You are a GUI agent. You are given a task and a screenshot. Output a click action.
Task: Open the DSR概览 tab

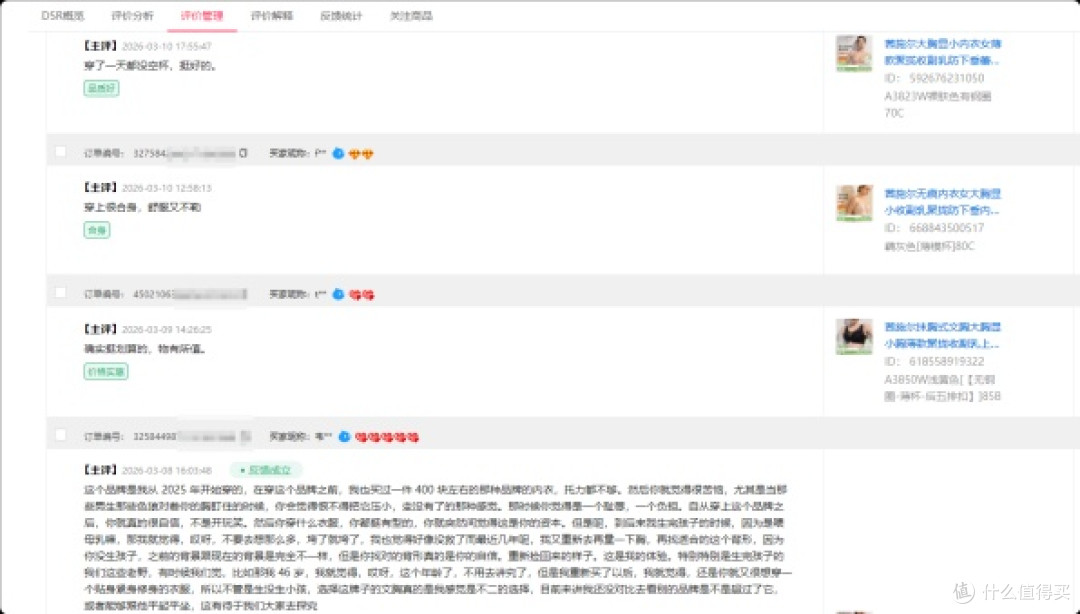[x=63, y=15]
